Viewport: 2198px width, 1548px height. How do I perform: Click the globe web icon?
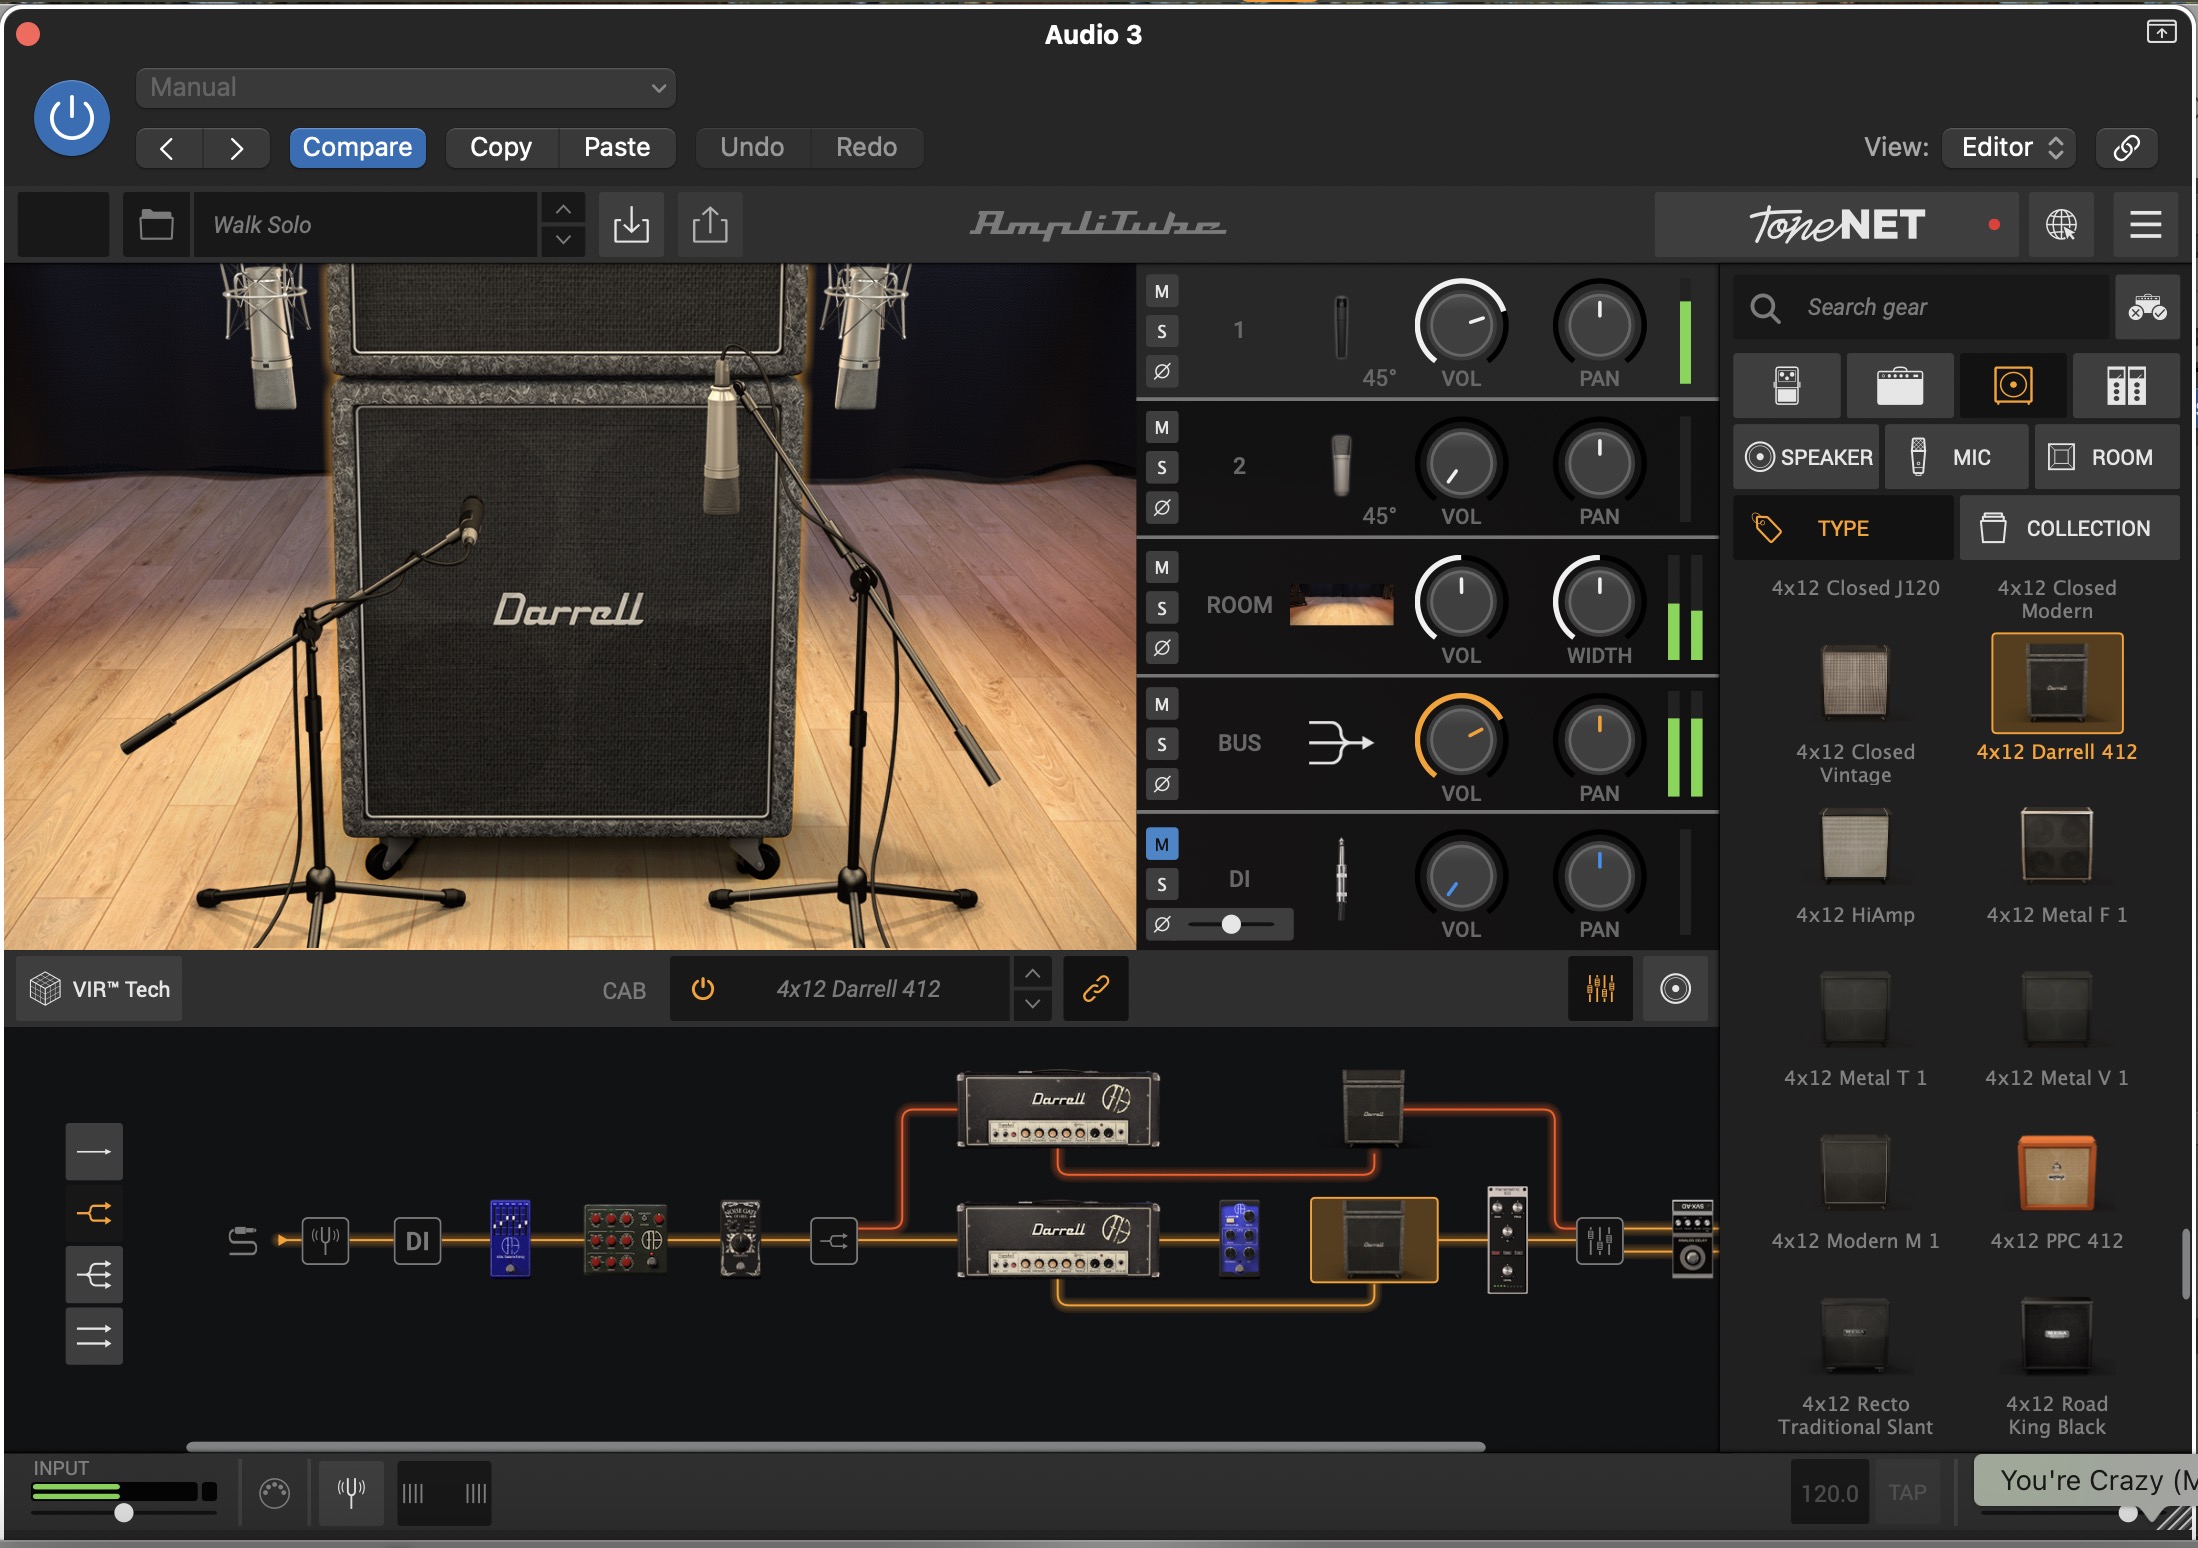2061,225
